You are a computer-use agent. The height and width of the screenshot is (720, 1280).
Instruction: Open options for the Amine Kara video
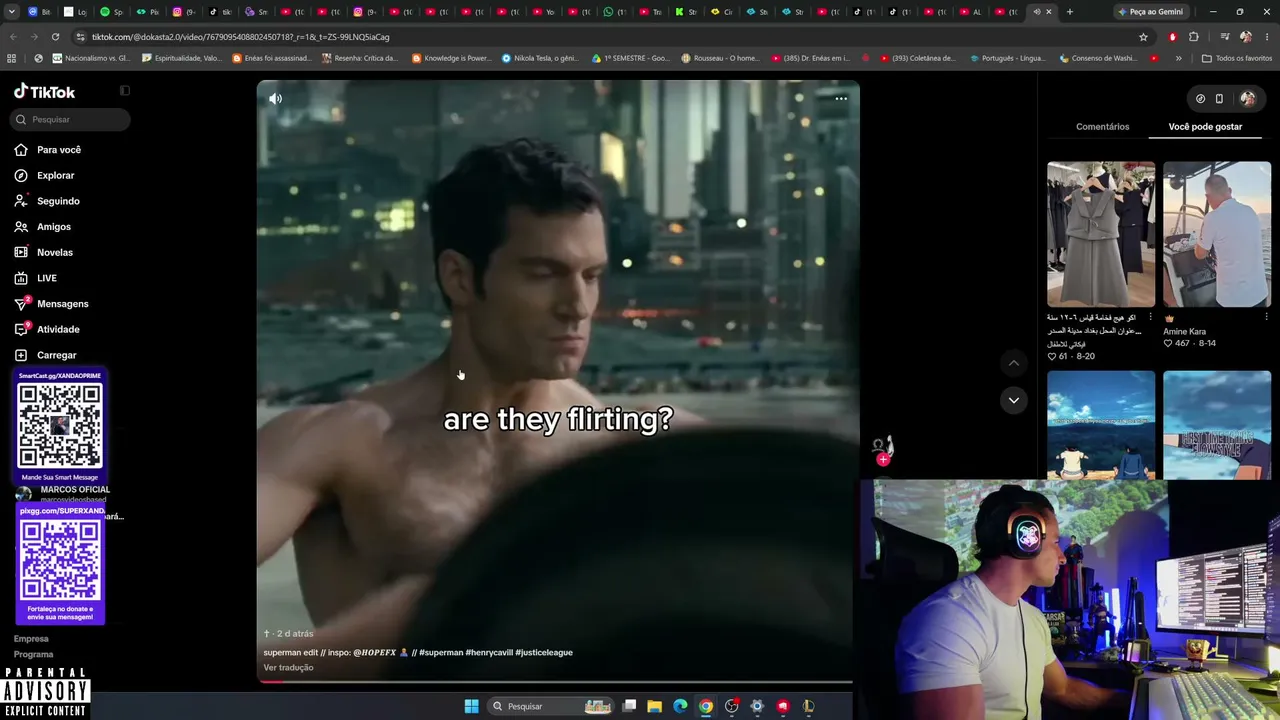(1266, 317)
